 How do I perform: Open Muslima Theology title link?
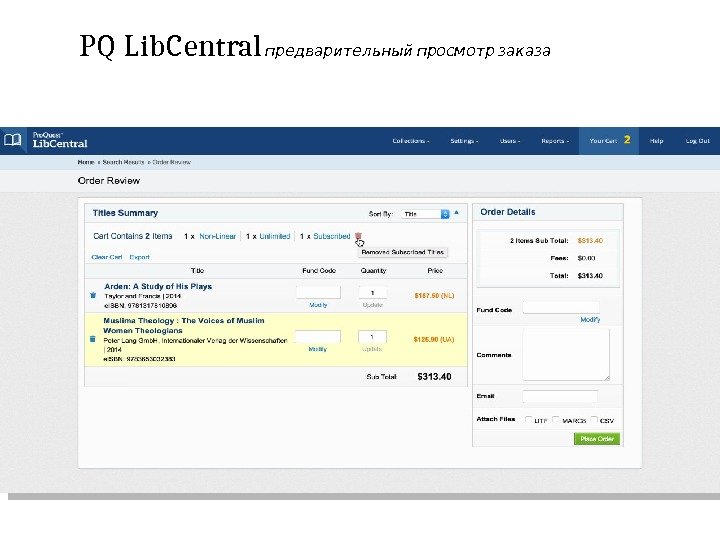[184, 325]
